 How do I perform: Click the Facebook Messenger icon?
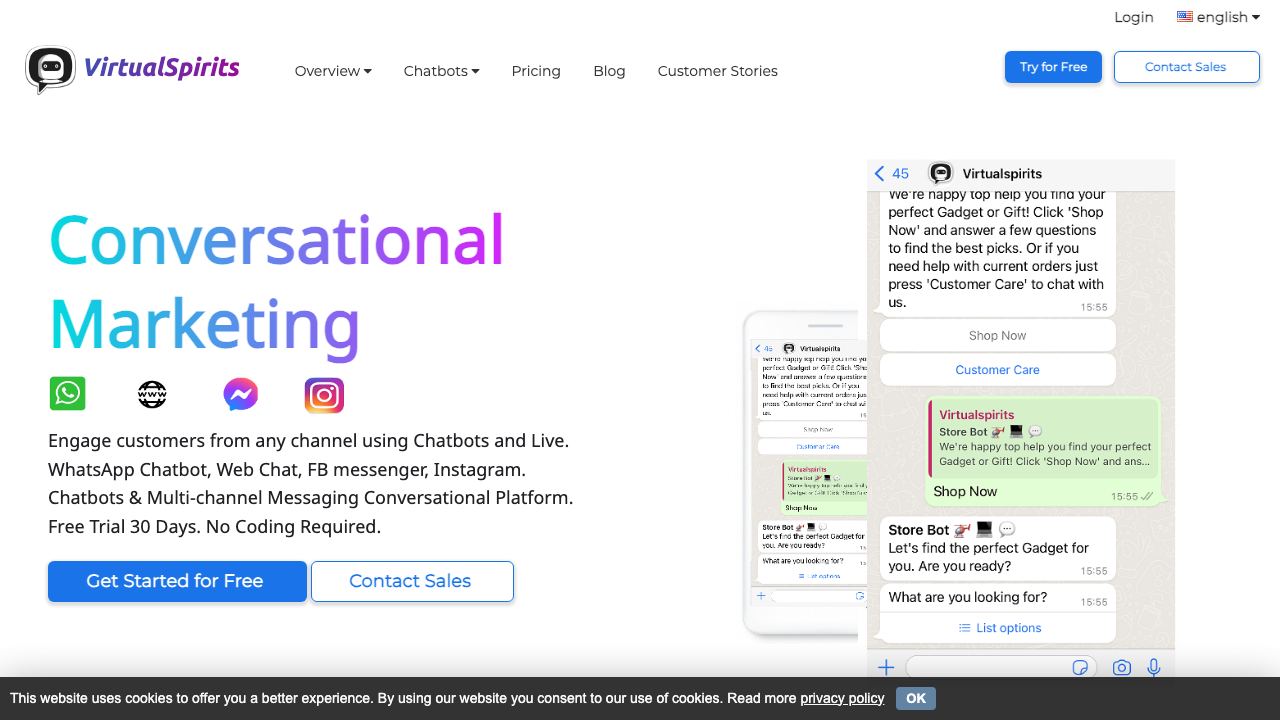pos(240,394)
